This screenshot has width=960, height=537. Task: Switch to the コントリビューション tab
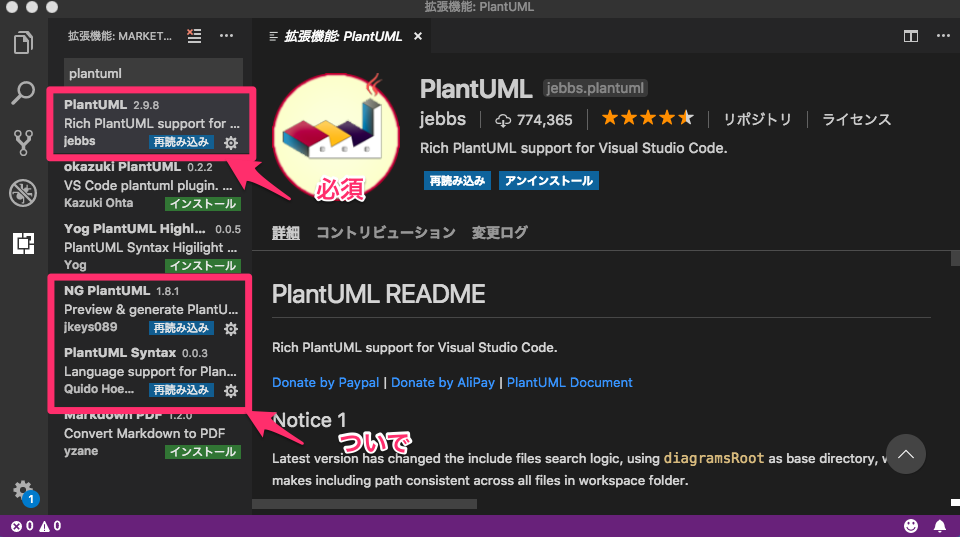(x=386, y=233)
